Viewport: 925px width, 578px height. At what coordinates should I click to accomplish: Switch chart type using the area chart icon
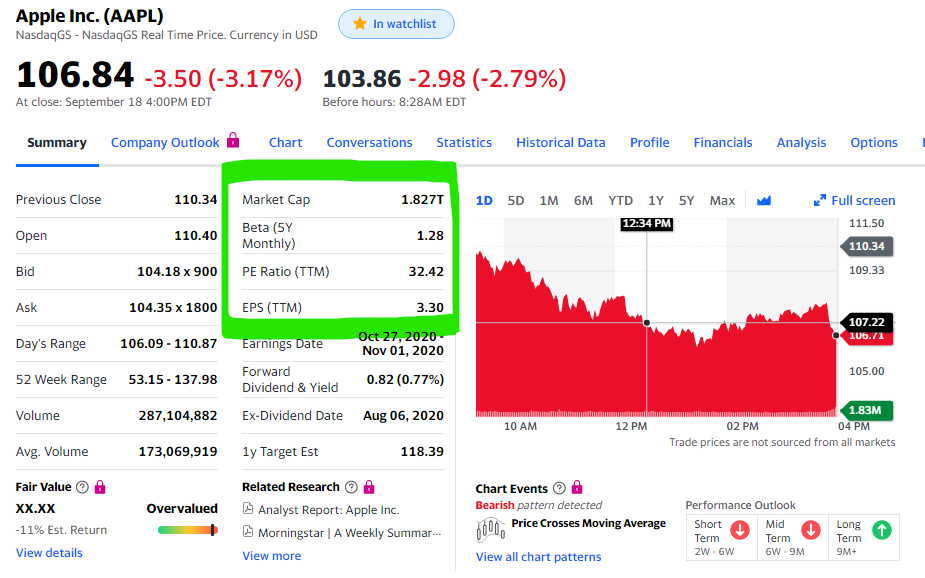click(x=764, y=201)
